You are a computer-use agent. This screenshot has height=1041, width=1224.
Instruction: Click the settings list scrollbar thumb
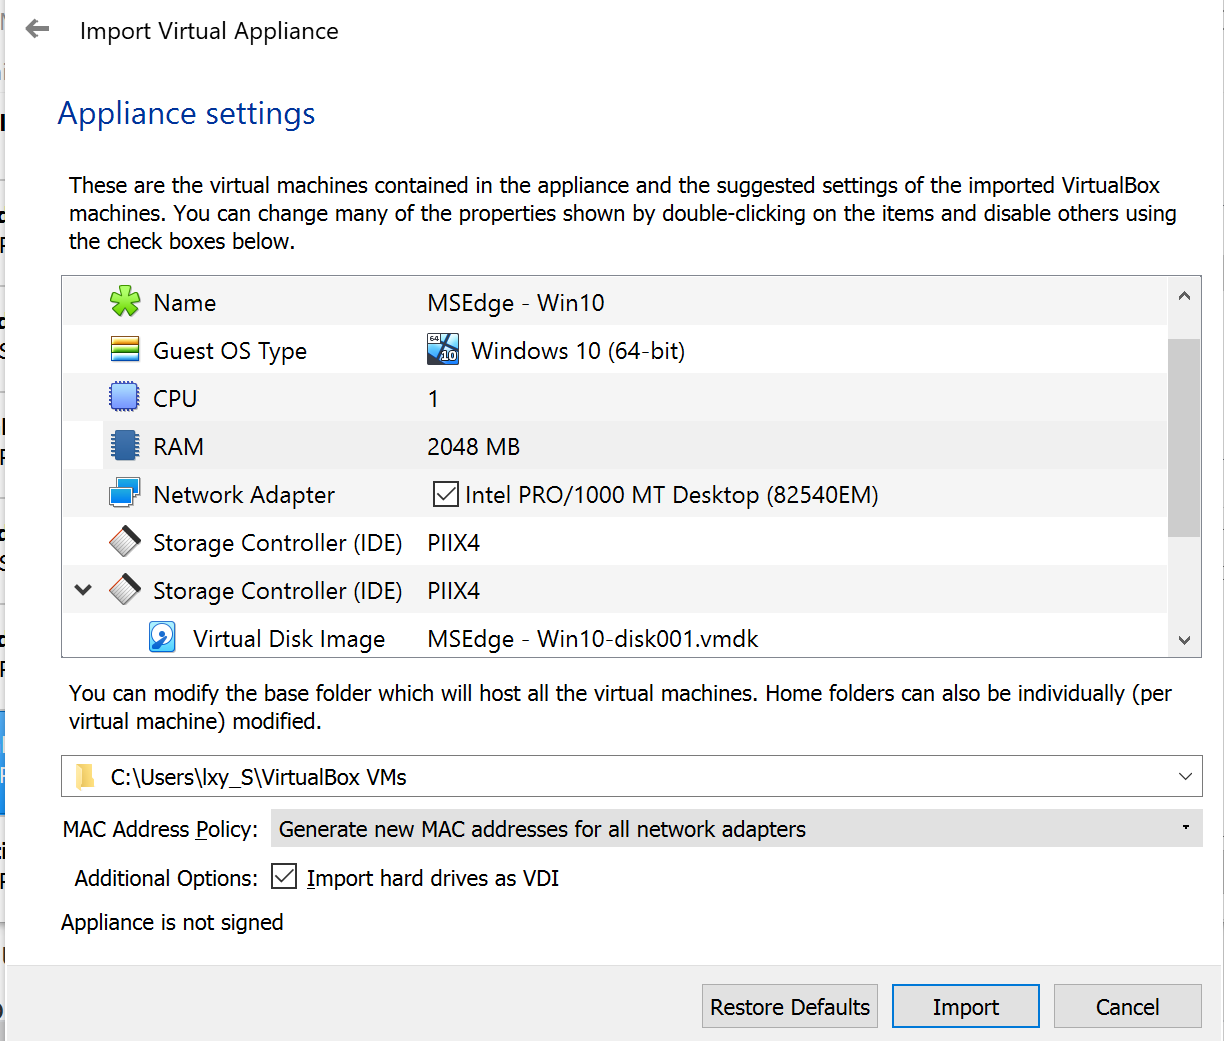point(1184,437)
